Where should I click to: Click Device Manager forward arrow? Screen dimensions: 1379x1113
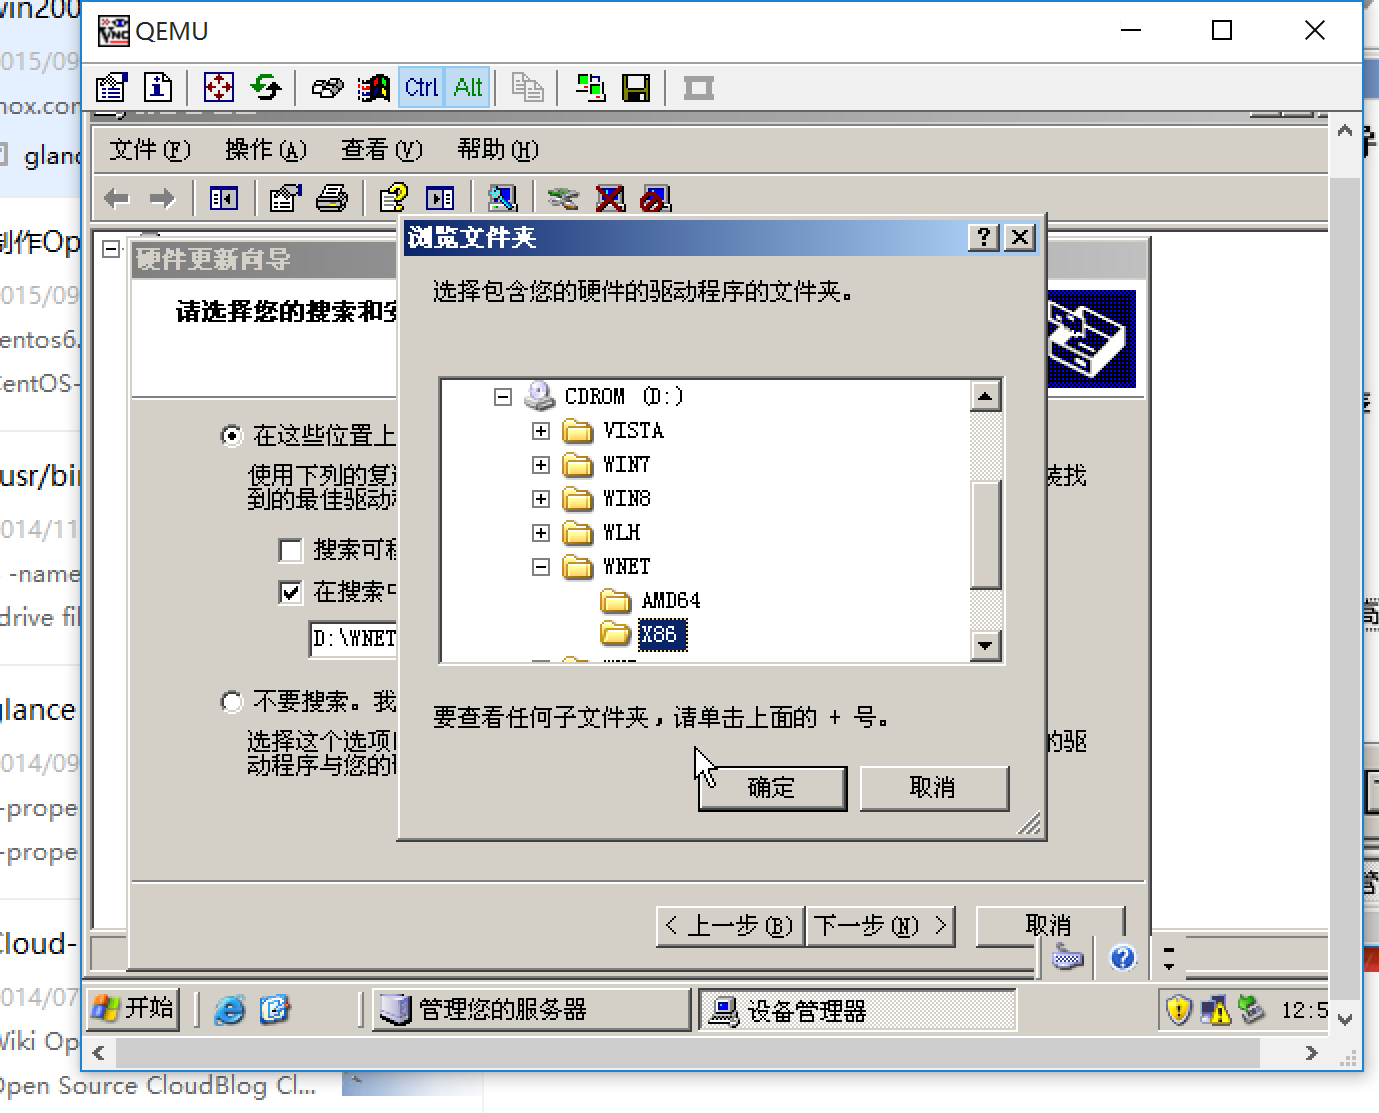(162, 199)
